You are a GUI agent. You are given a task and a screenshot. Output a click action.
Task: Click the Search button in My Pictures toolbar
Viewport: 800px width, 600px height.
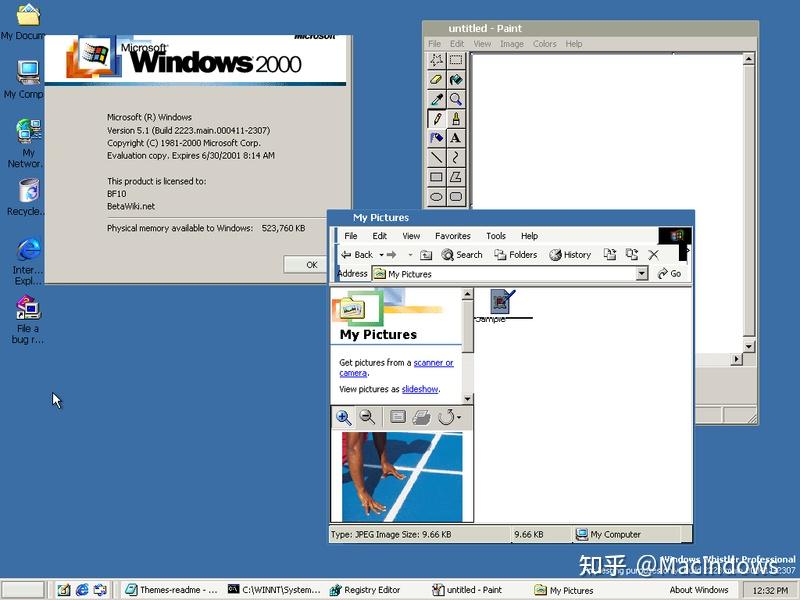[x=460, y=255]
